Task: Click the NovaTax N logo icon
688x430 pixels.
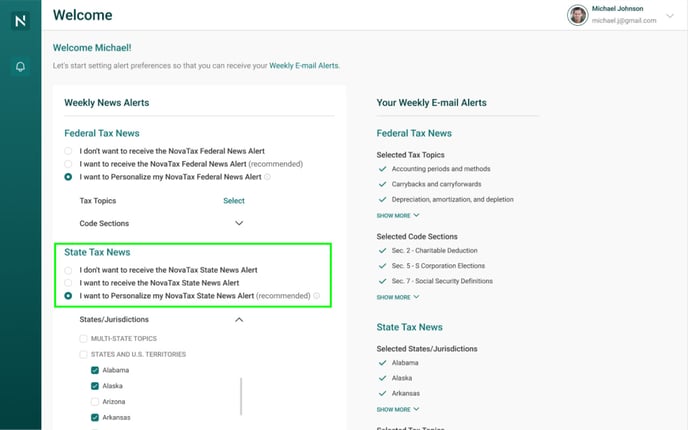Action: tap(21, 21)
